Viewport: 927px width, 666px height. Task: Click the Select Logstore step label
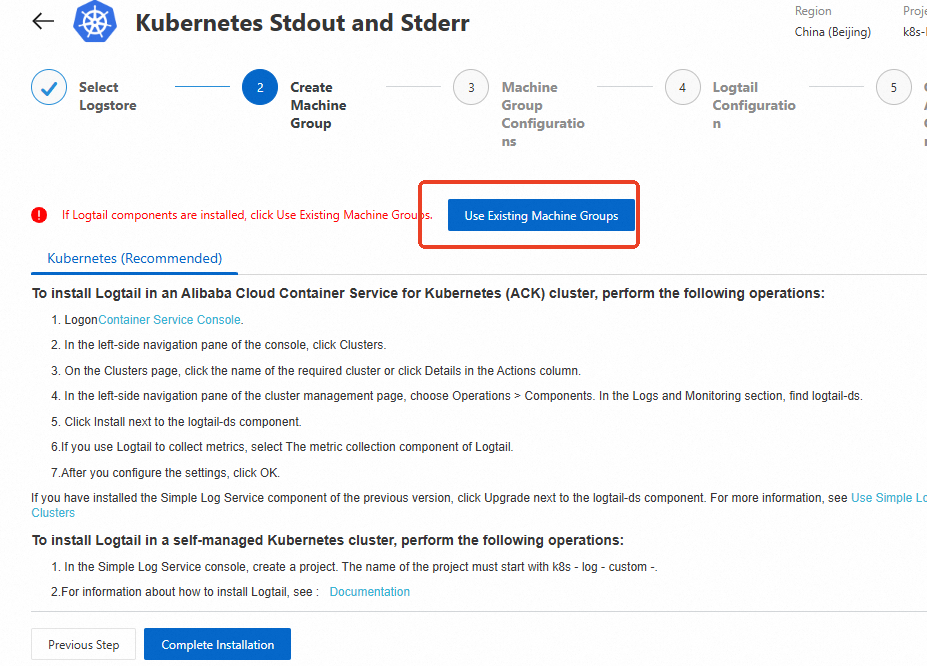pos(107,96)
